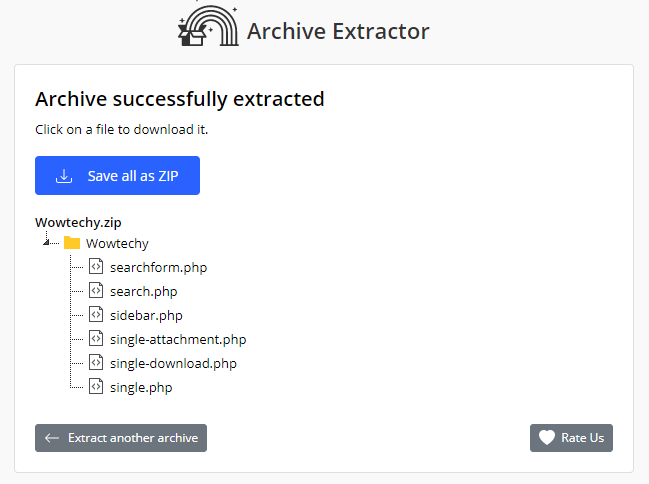Image resolution: width=649 pixels, height=484 pixels.
Task: Select the Wowtechy folder name
Action: 117,243
